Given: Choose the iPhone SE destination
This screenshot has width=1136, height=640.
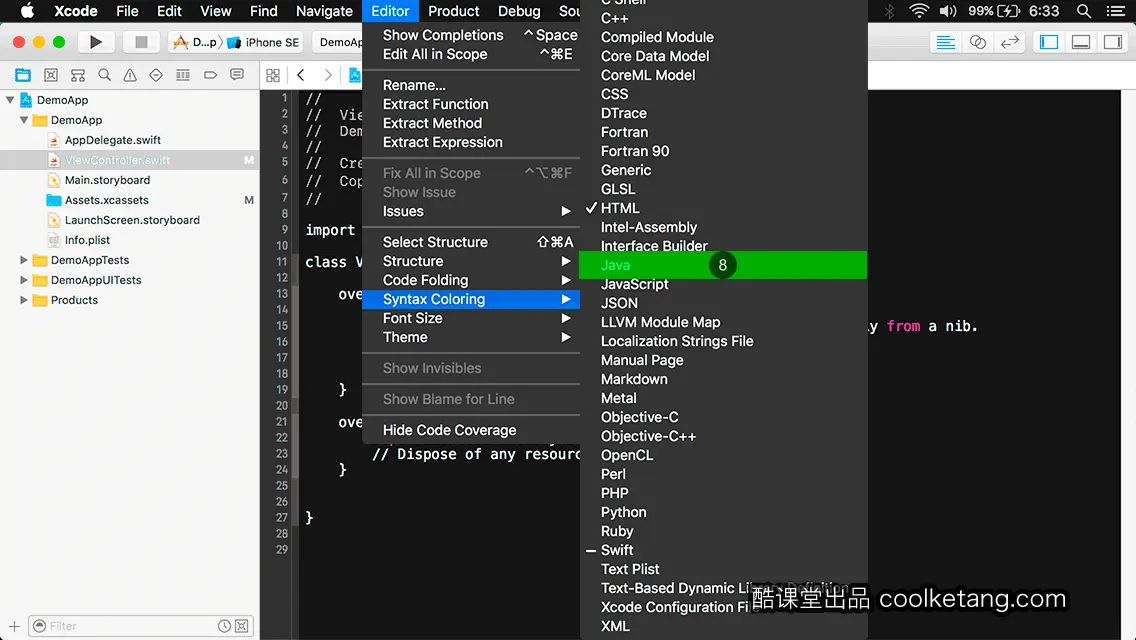Looking at the screenshot, I should tap(264, 42).
